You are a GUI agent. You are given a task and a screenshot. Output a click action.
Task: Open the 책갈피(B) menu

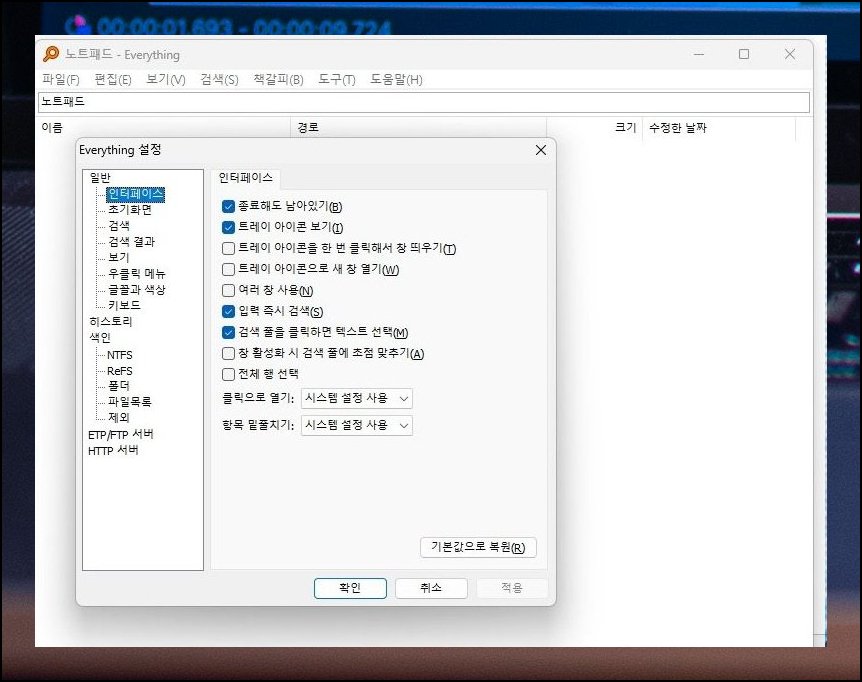[278, 80]
